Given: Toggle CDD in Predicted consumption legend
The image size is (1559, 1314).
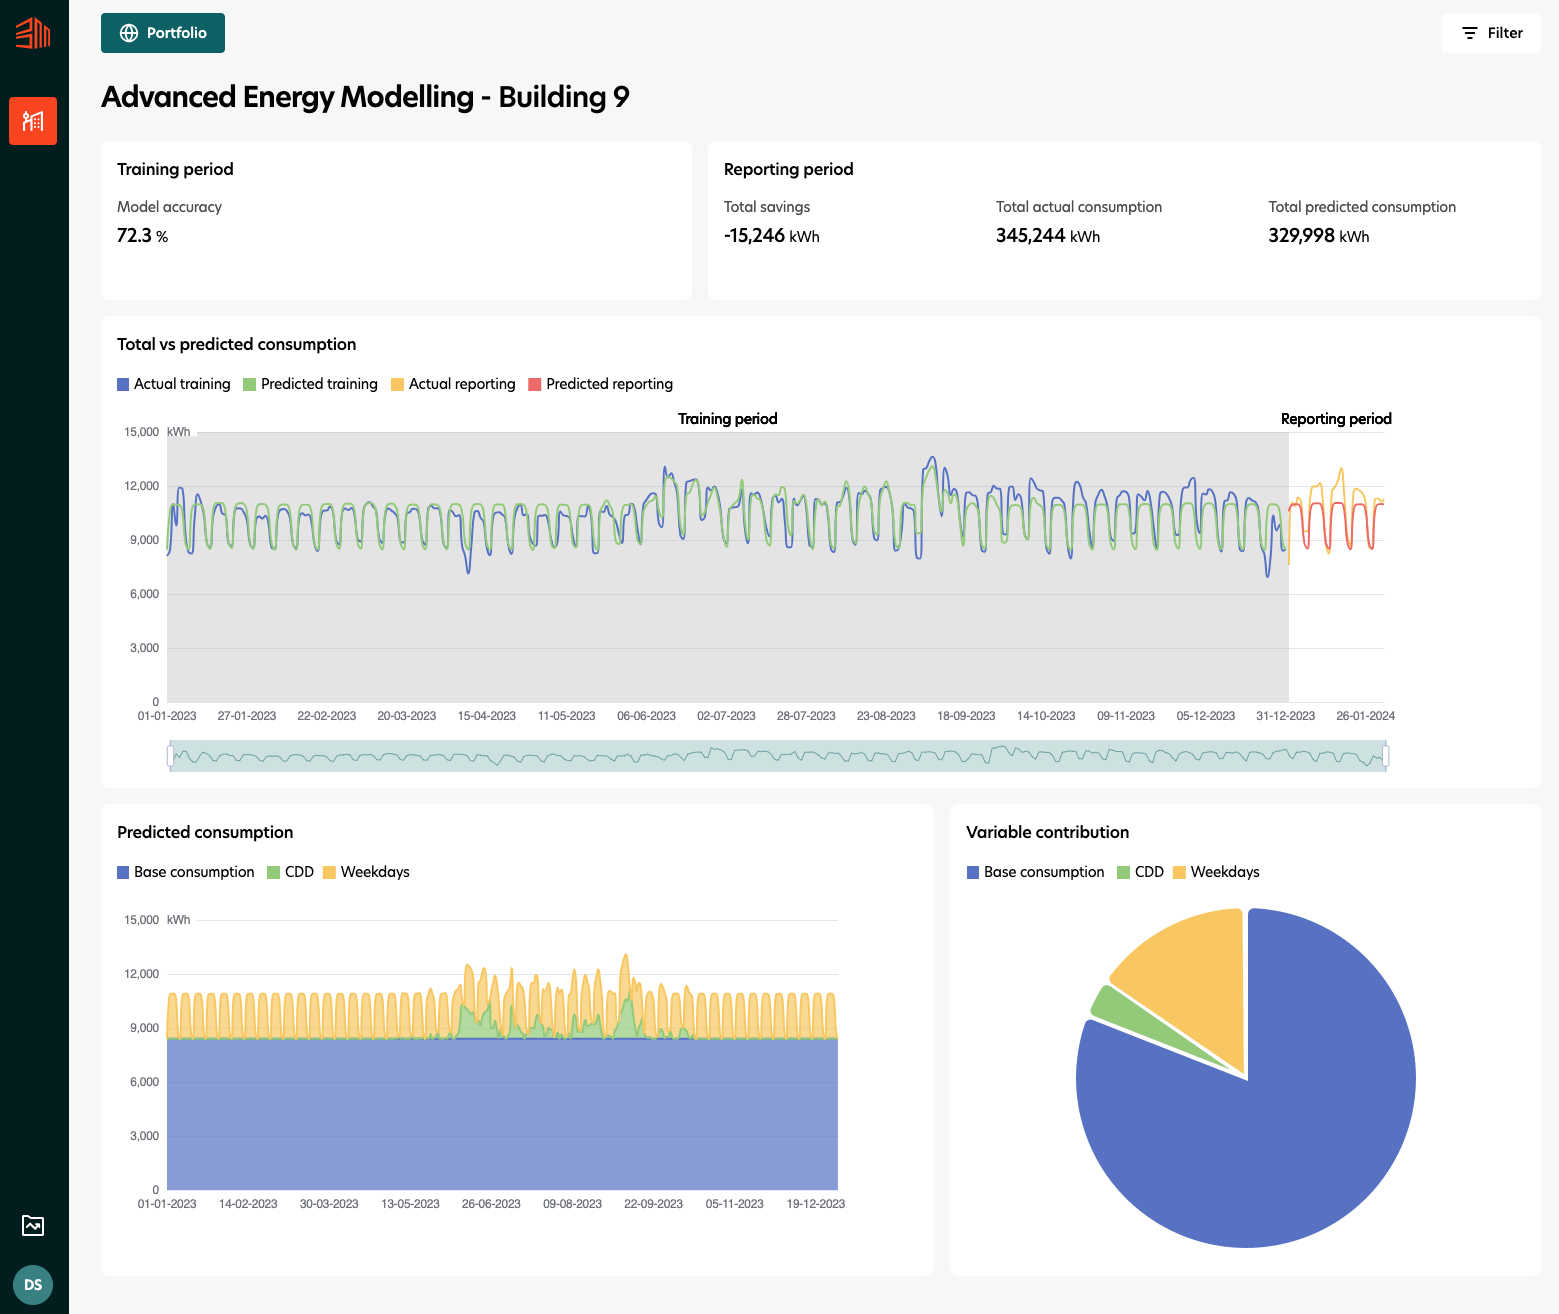Looking at the screenshot, I should click(x=291, y=872).
